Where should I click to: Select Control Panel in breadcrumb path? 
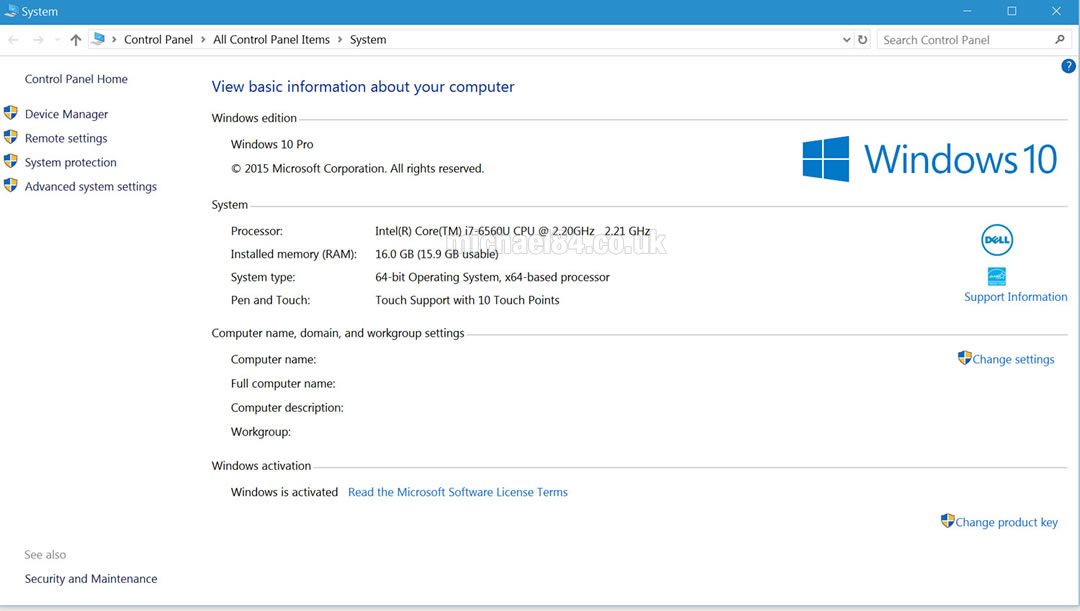[x=158, y=40]
